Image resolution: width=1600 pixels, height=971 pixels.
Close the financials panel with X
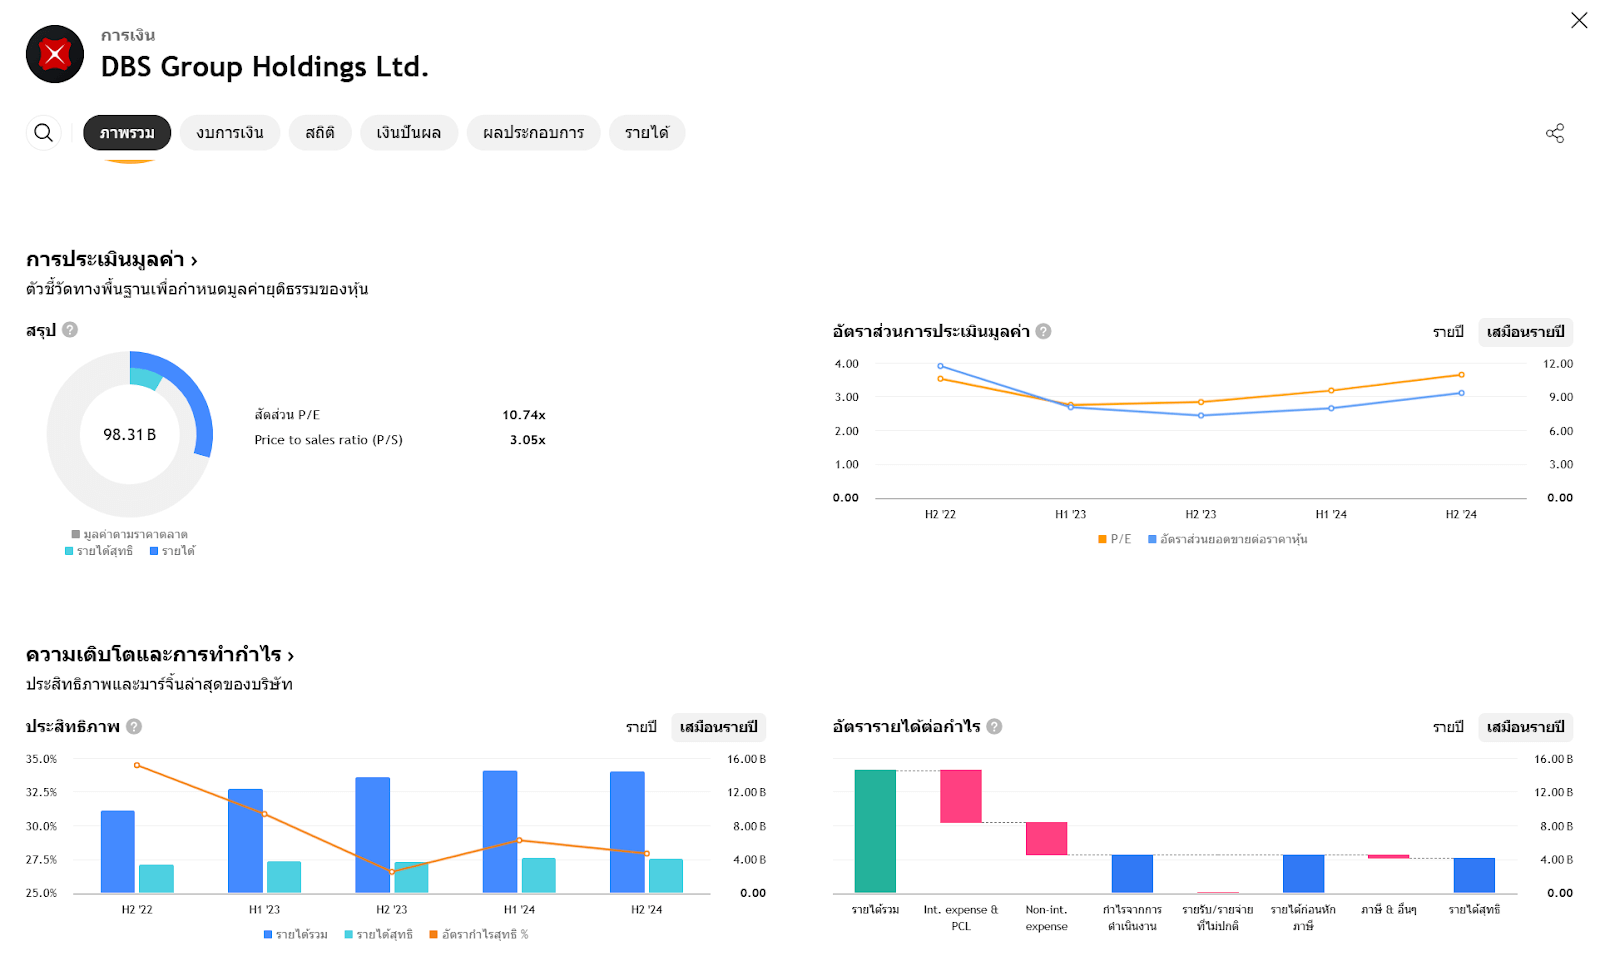tap(1579, 20)
